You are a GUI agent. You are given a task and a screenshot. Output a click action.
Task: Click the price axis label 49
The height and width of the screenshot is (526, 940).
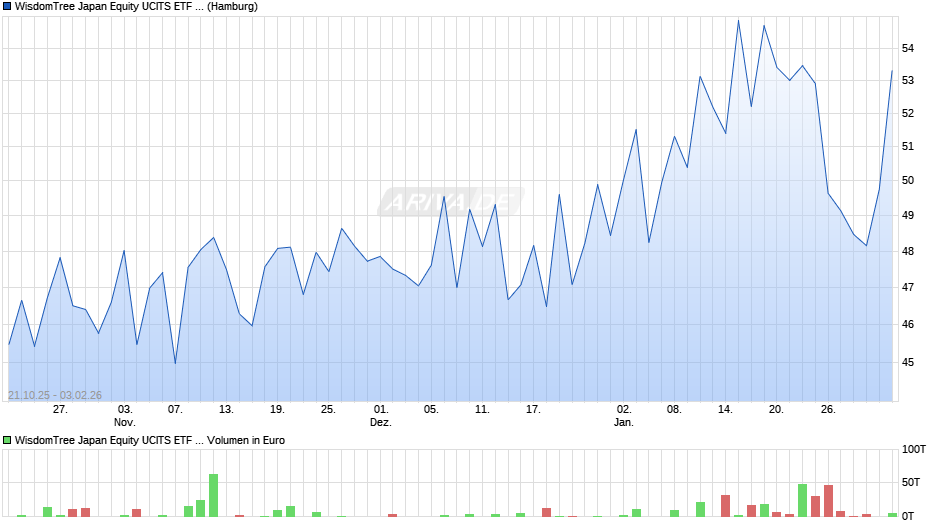click(908, 215)
